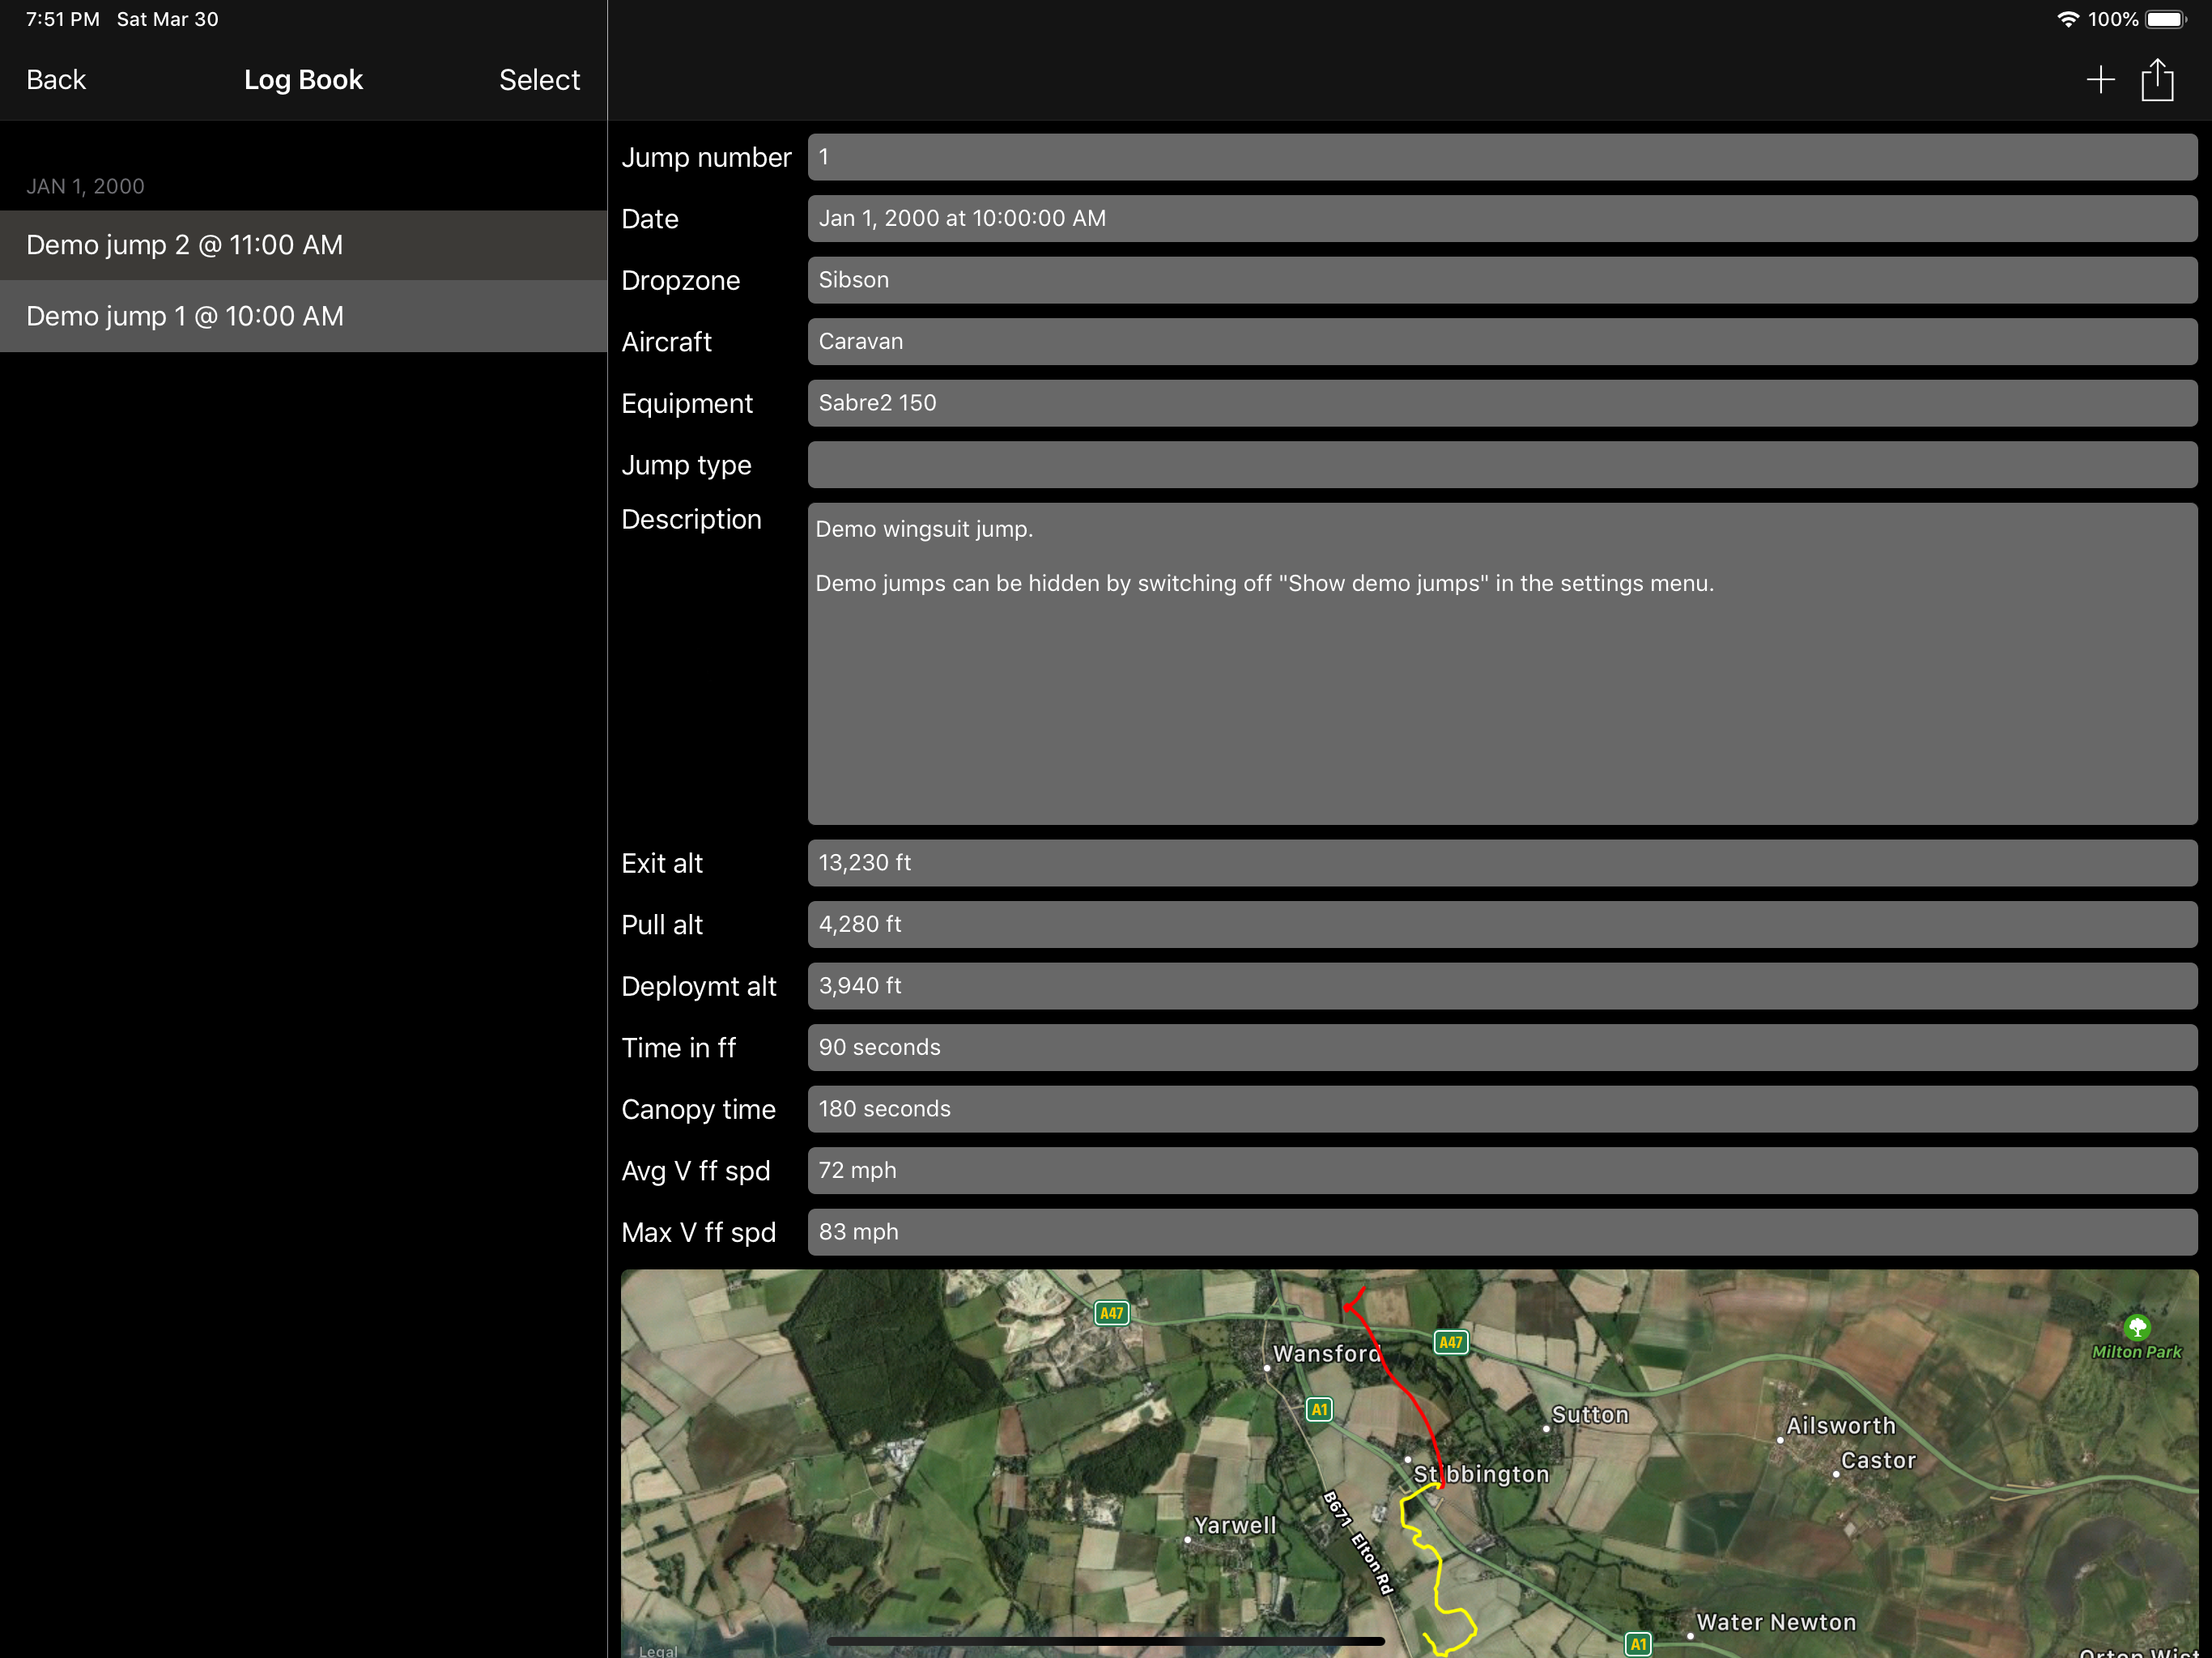Image resolution: width=2212 pixels, height=1658 pixels.
Task: Edit Max V ff spd field 83 mph
Action: tap(1502, 1232)
